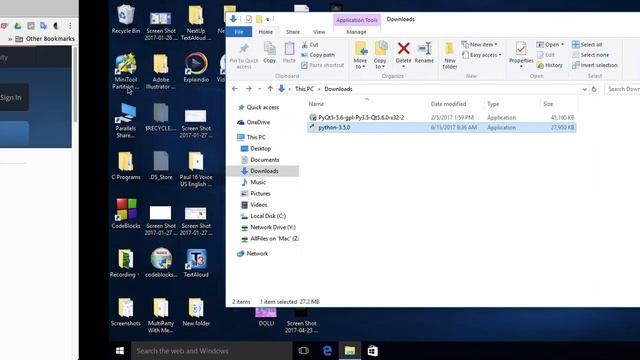
Task: Click Copy path in the ribbon
Action: click(x=318, y=55)
